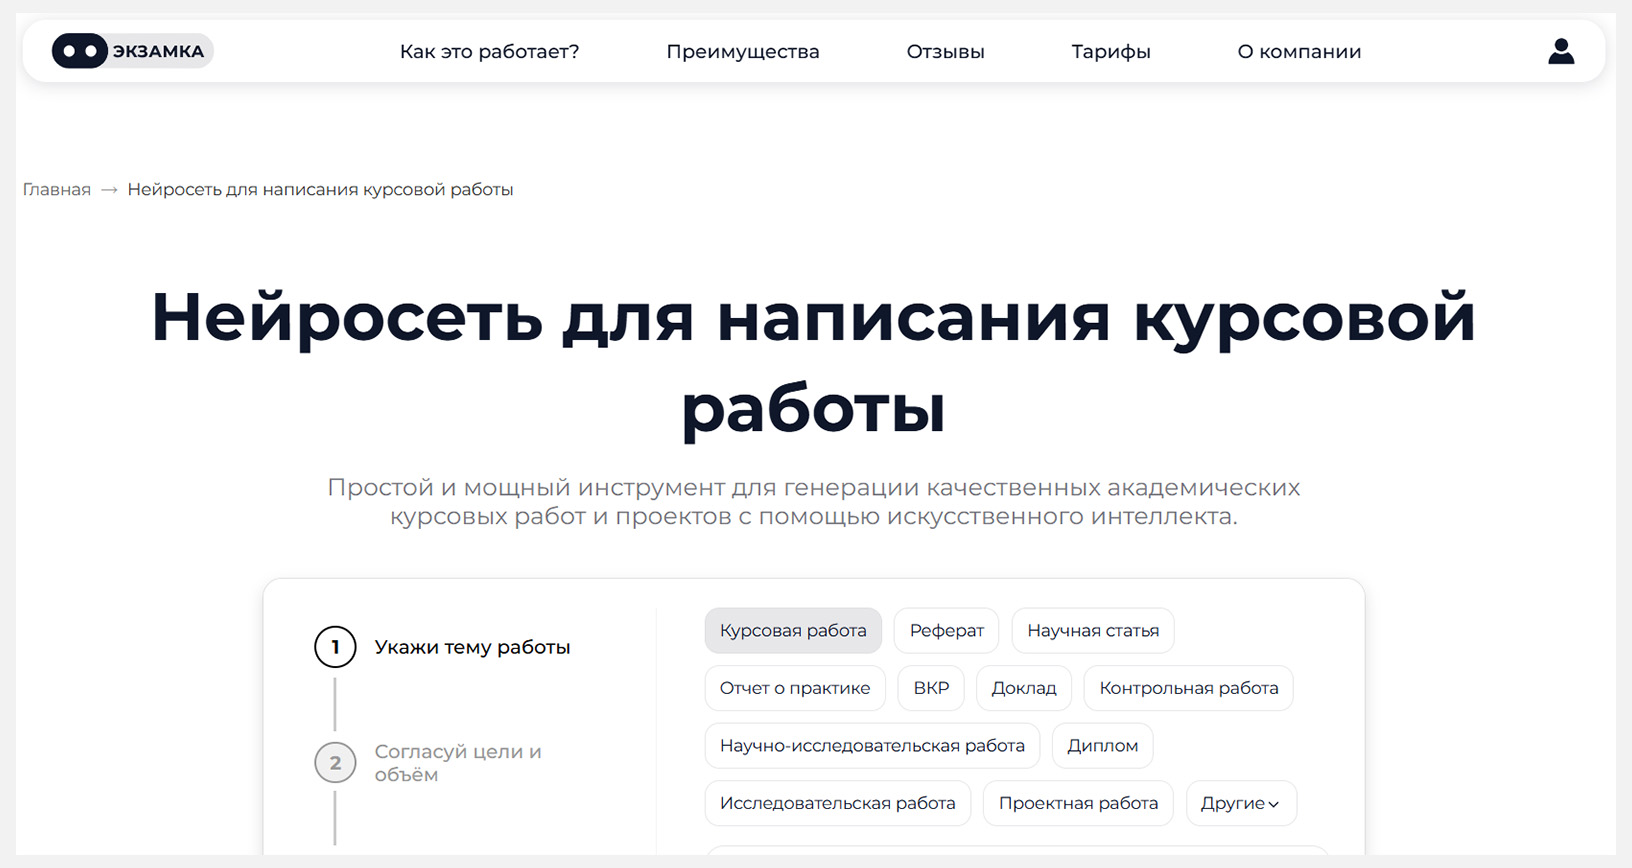Select the Доклад option
Screen dimensions: 1632x868
coord(1024,688)
